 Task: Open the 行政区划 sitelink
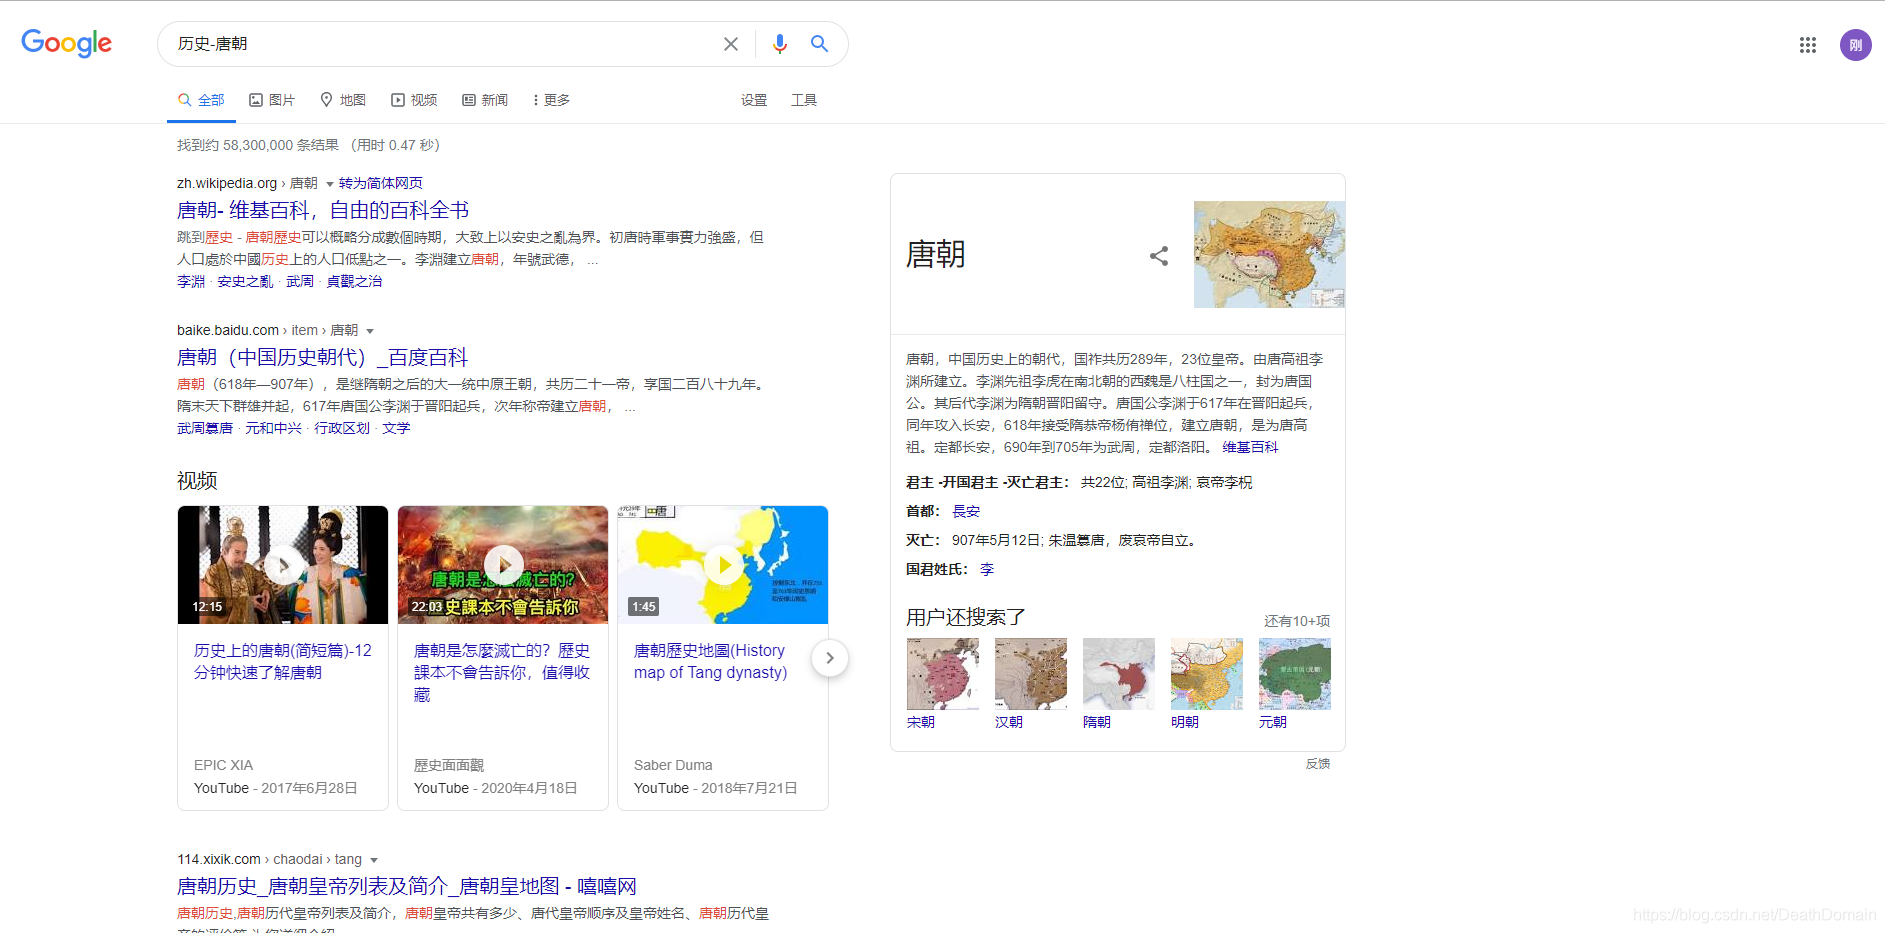(342, 428)
